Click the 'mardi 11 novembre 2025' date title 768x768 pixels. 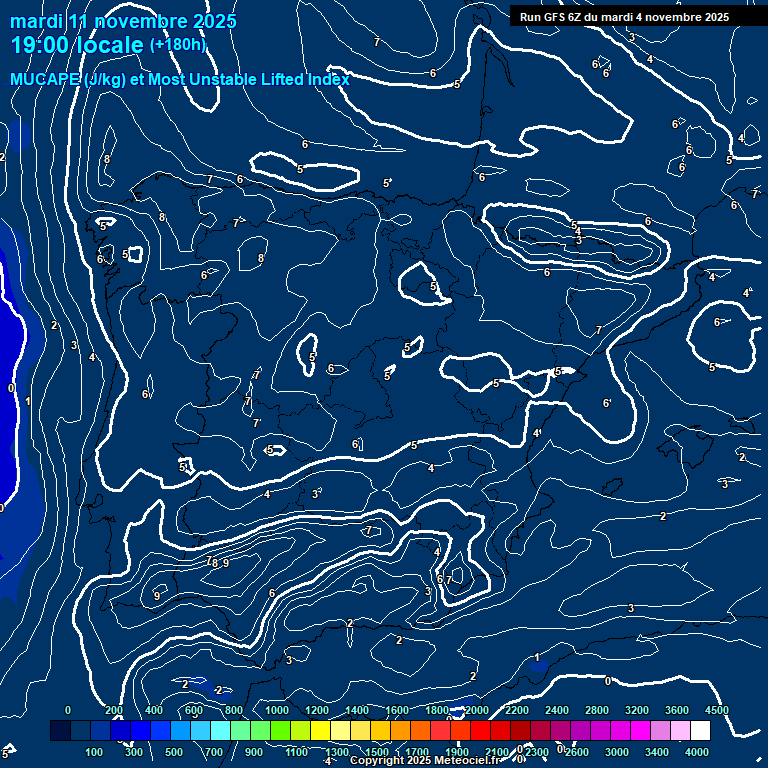coord(123,22)
